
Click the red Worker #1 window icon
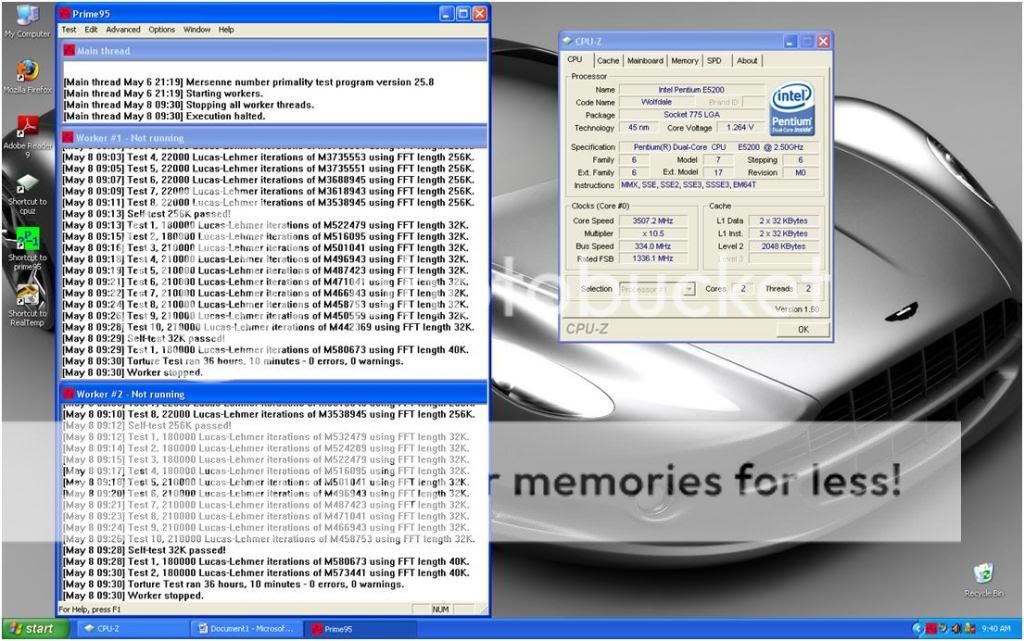[68, 138]
